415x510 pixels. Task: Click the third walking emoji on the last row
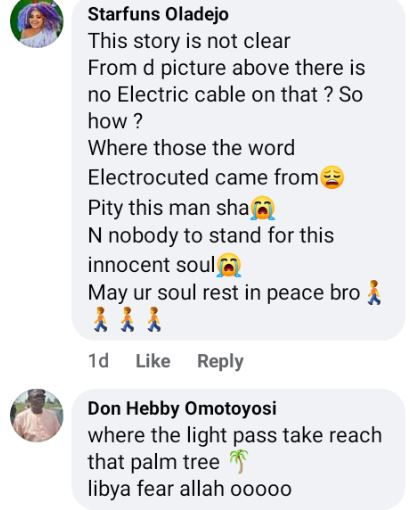(x=154, y=319)
